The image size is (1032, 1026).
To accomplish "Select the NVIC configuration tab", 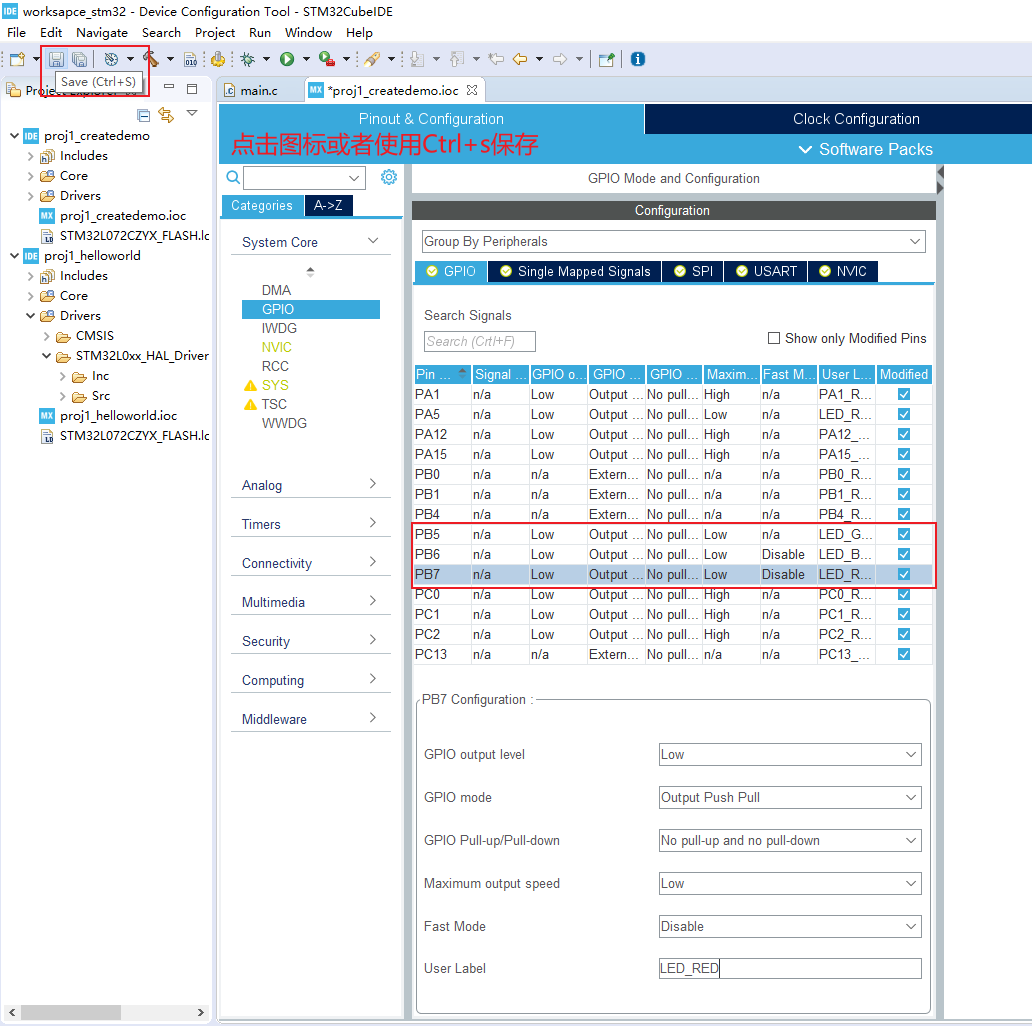I will [x=842, y=271].
